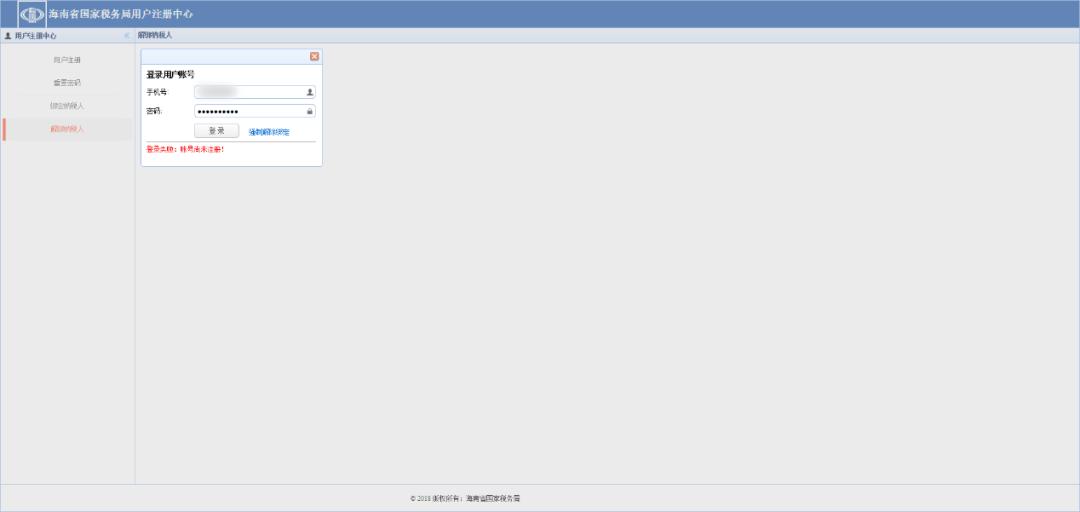Screen dimensions: 1080x512
Task: Click the 海南省国家税务局用户注册中心 header title
Action: [121, 14]
